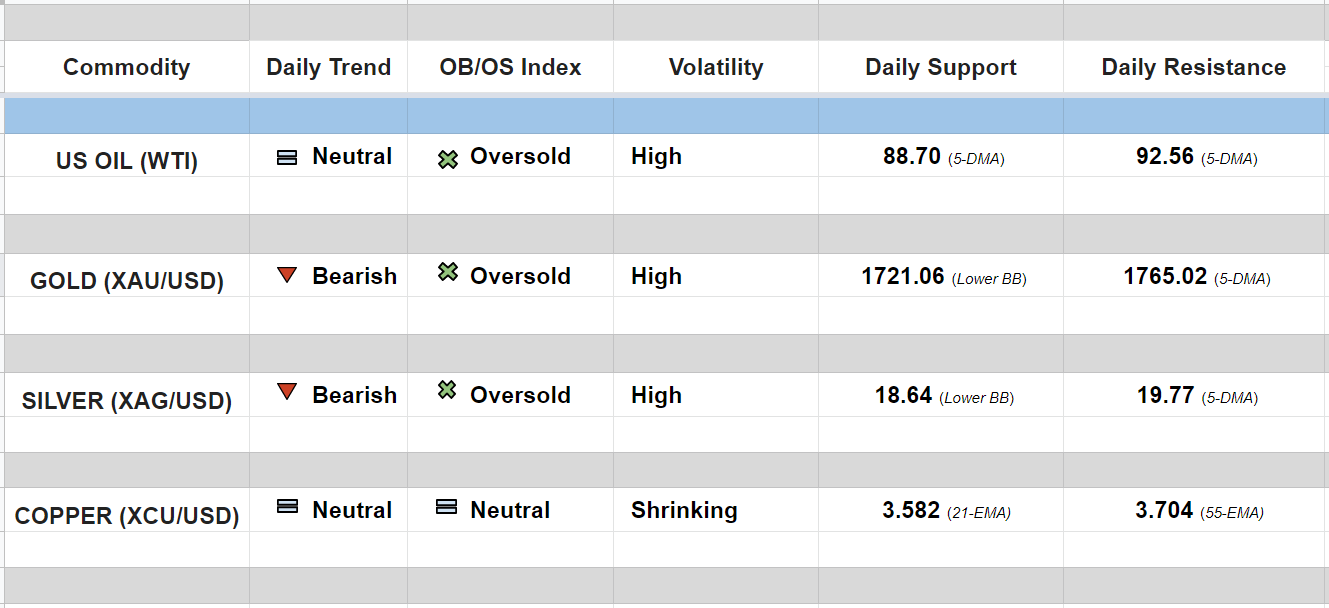Viewport: 1329px width, 608px height.
Task: Click the red bearish triangle for Silver
Action: coord(287,392)
